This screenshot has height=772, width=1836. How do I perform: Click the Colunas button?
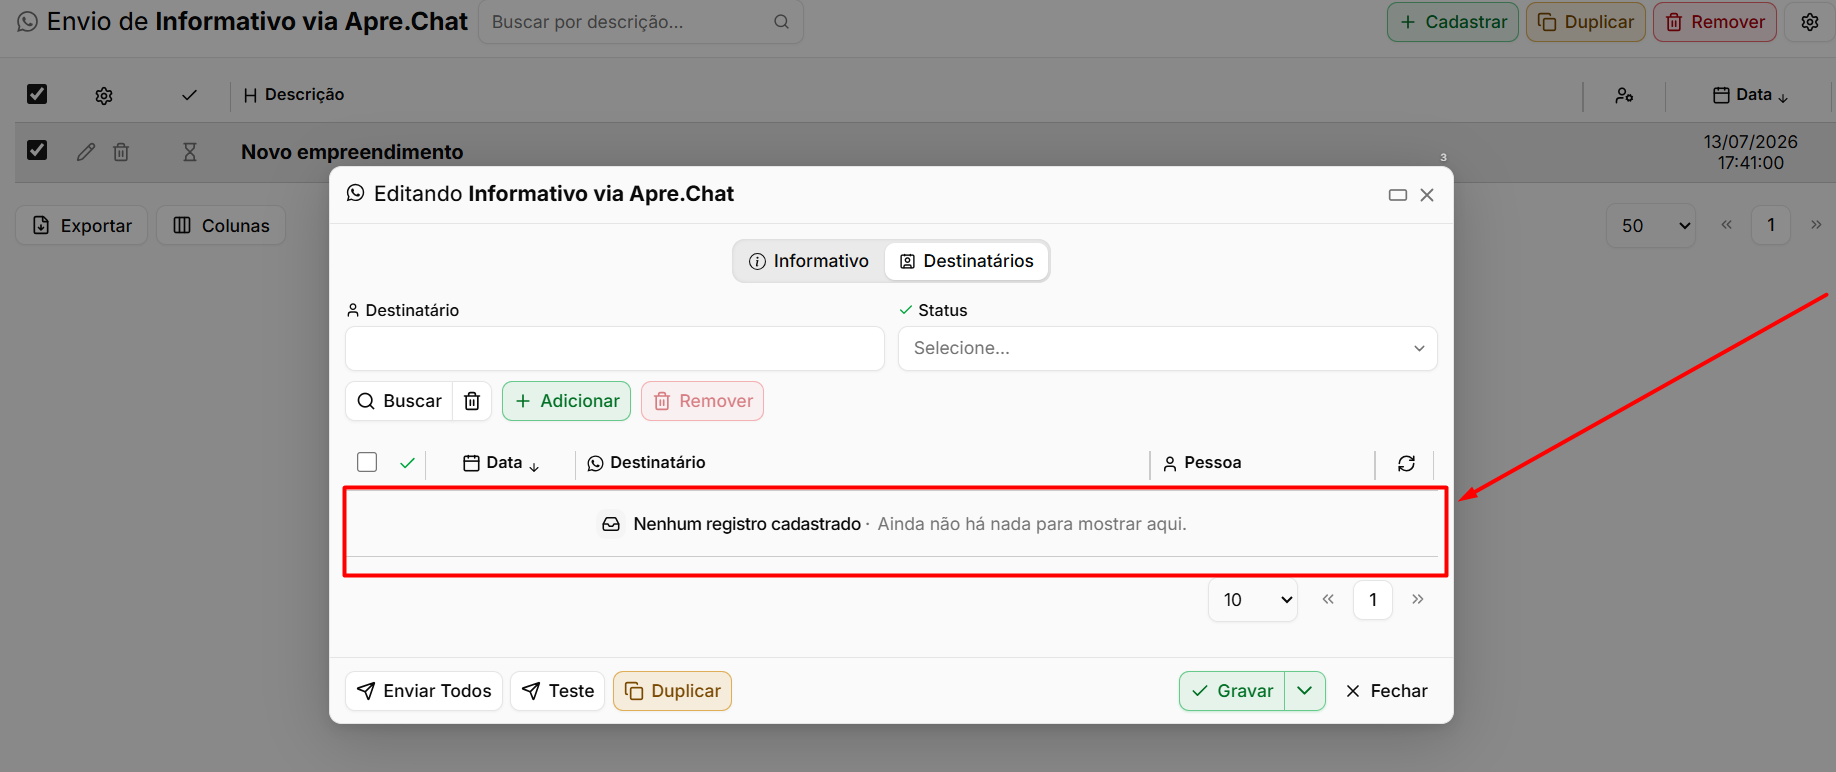pos(221,226)
